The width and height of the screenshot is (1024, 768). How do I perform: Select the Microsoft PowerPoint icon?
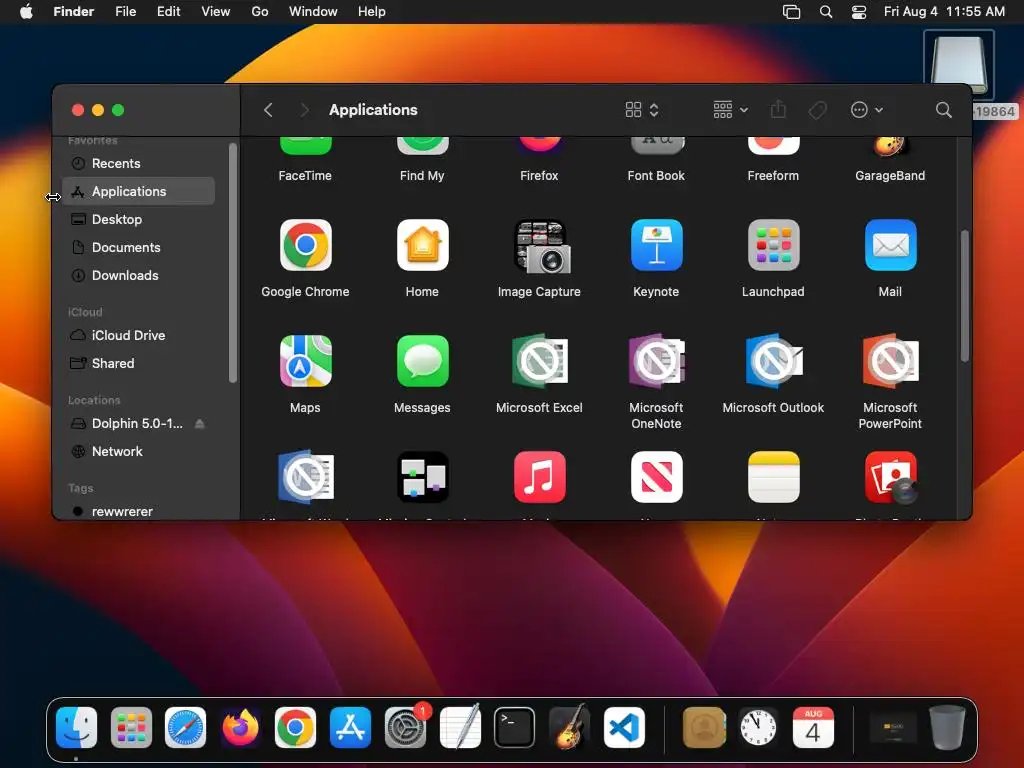click(890, 361)
